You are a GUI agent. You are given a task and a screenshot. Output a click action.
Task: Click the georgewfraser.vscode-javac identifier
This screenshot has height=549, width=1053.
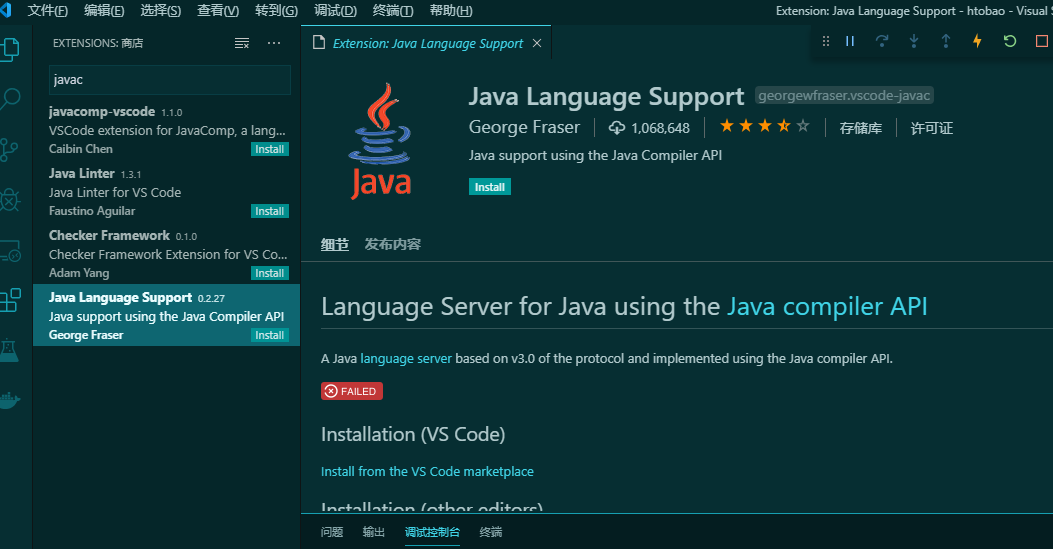(x=844, y=95)
